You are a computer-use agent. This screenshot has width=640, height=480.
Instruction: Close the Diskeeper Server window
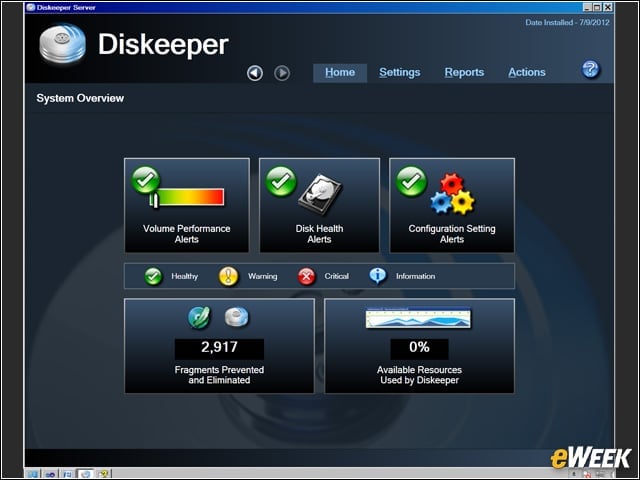[x=608, y=7]
